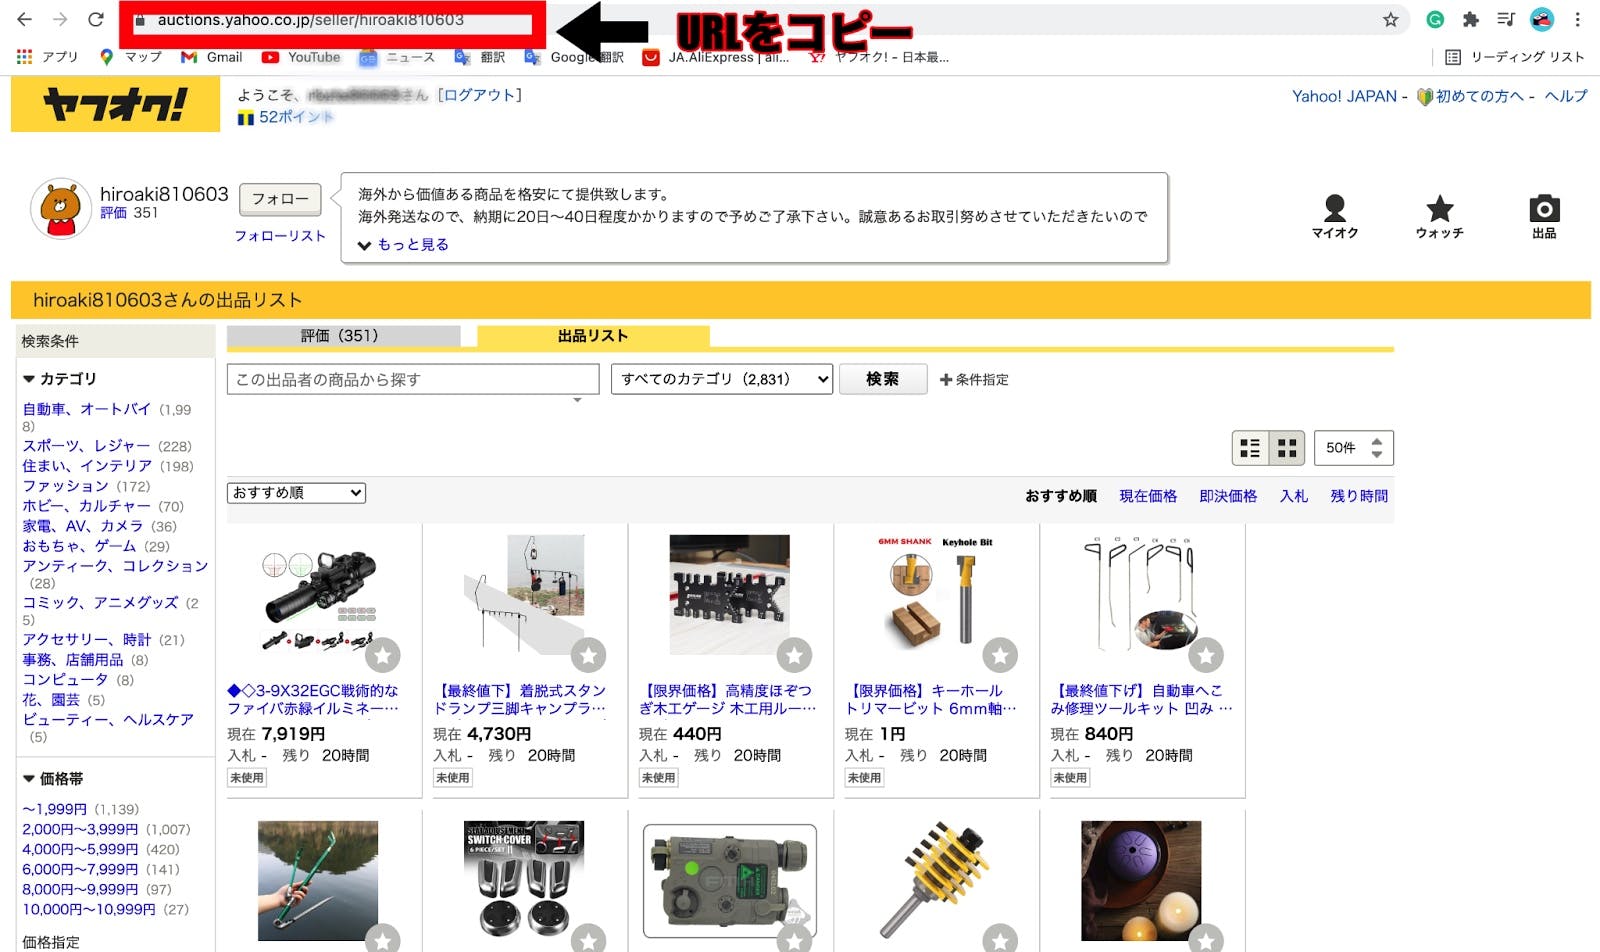
Task: Select the 出品リスト tab
Action: click(x=593, y=336)
